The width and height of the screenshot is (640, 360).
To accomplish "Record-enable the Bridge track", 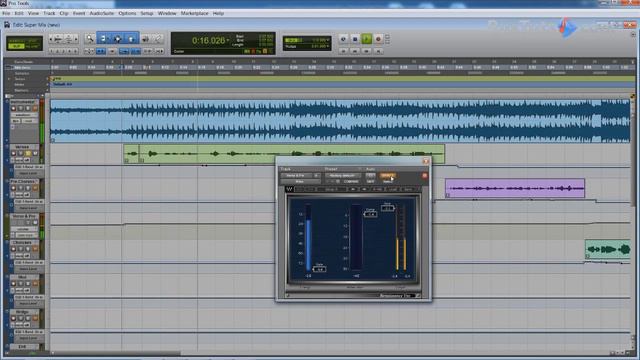I will click(13, 318).
